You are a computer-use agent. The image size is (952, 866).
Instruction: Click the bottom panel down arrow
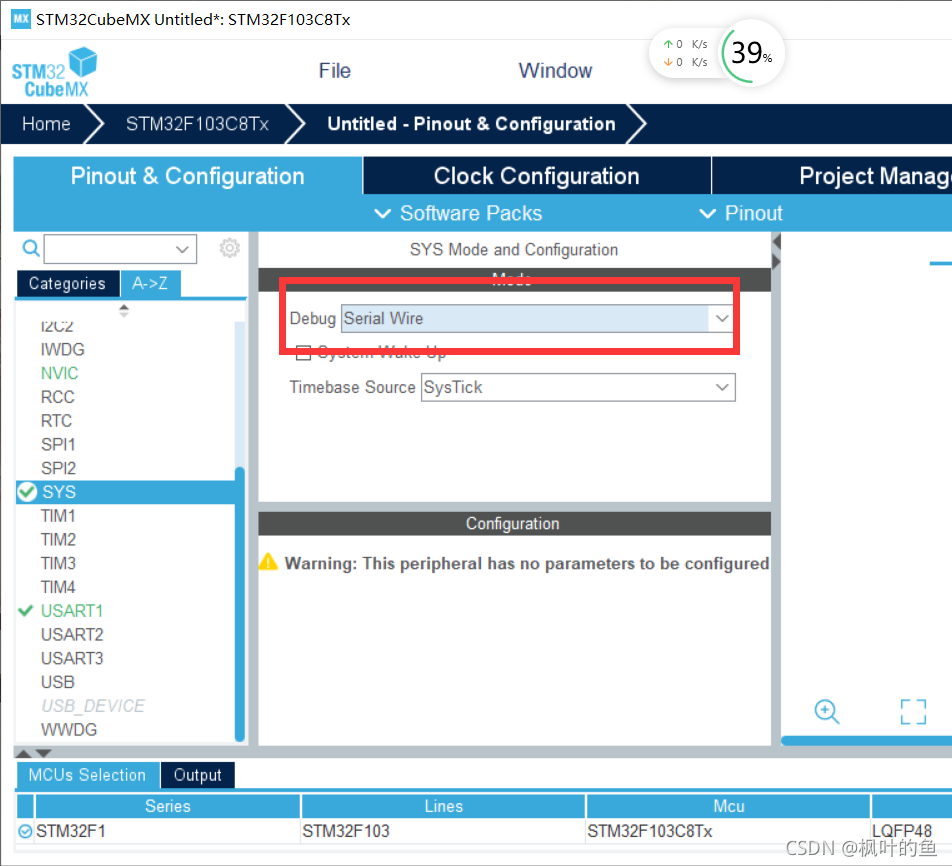point(44,754)
